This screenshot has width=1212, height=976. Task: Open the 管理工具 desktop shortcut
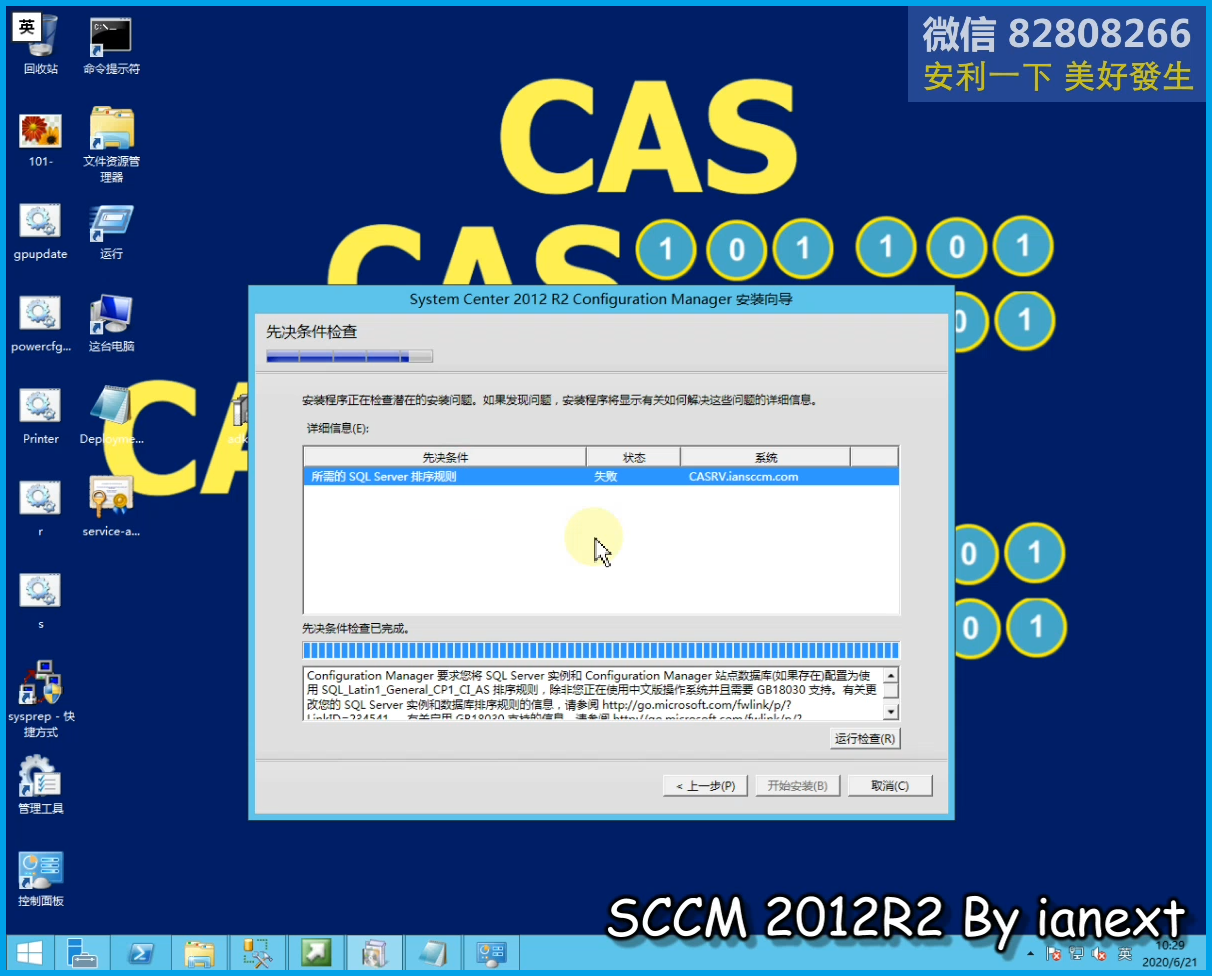tap(41, 786)
